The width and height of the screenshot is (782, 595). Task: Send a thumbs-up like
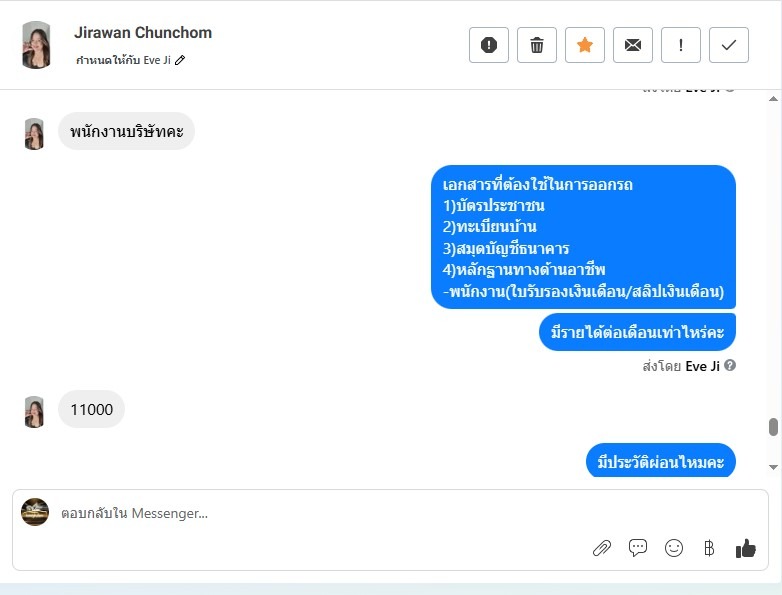pyautogui.click(x=746, y=548)
